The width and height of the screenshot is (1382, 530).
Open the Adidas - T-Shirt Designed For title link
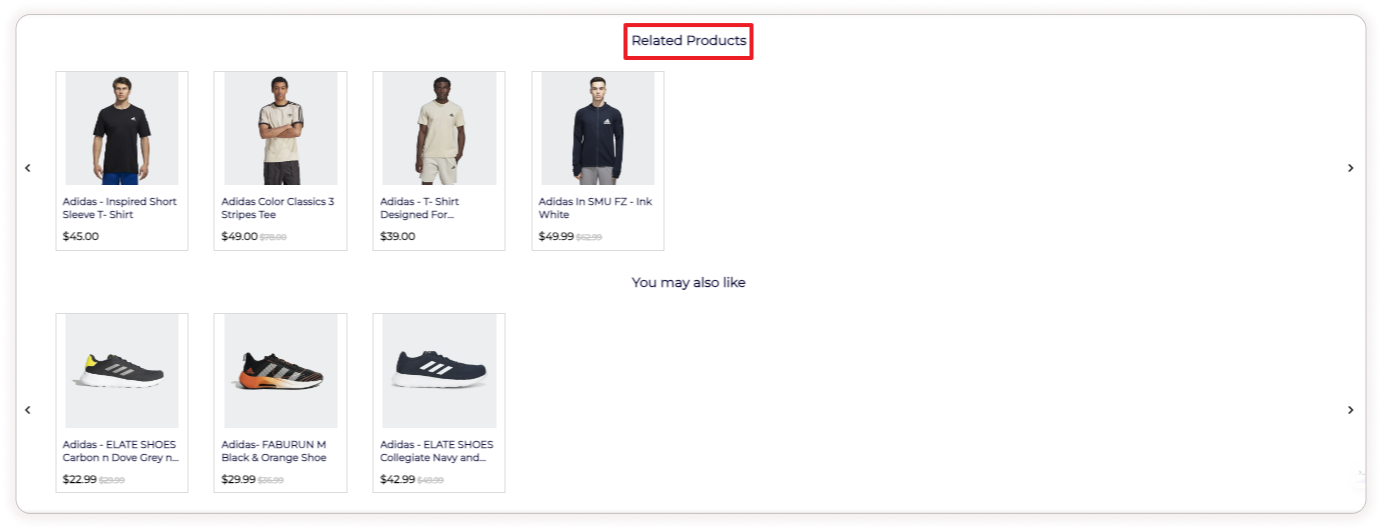[419, 208]
